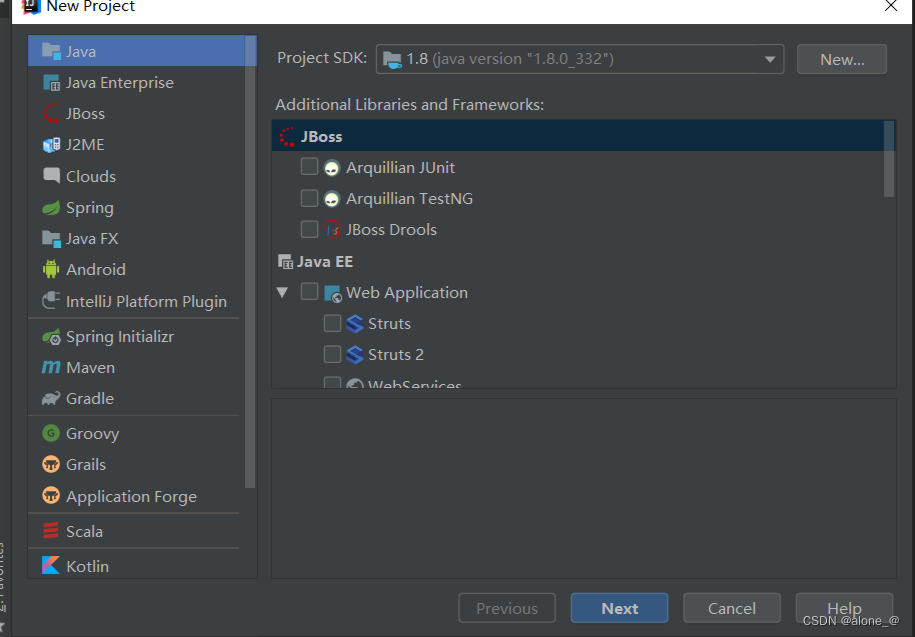Click the Help button
915x637 pixels.
point(844,608)
